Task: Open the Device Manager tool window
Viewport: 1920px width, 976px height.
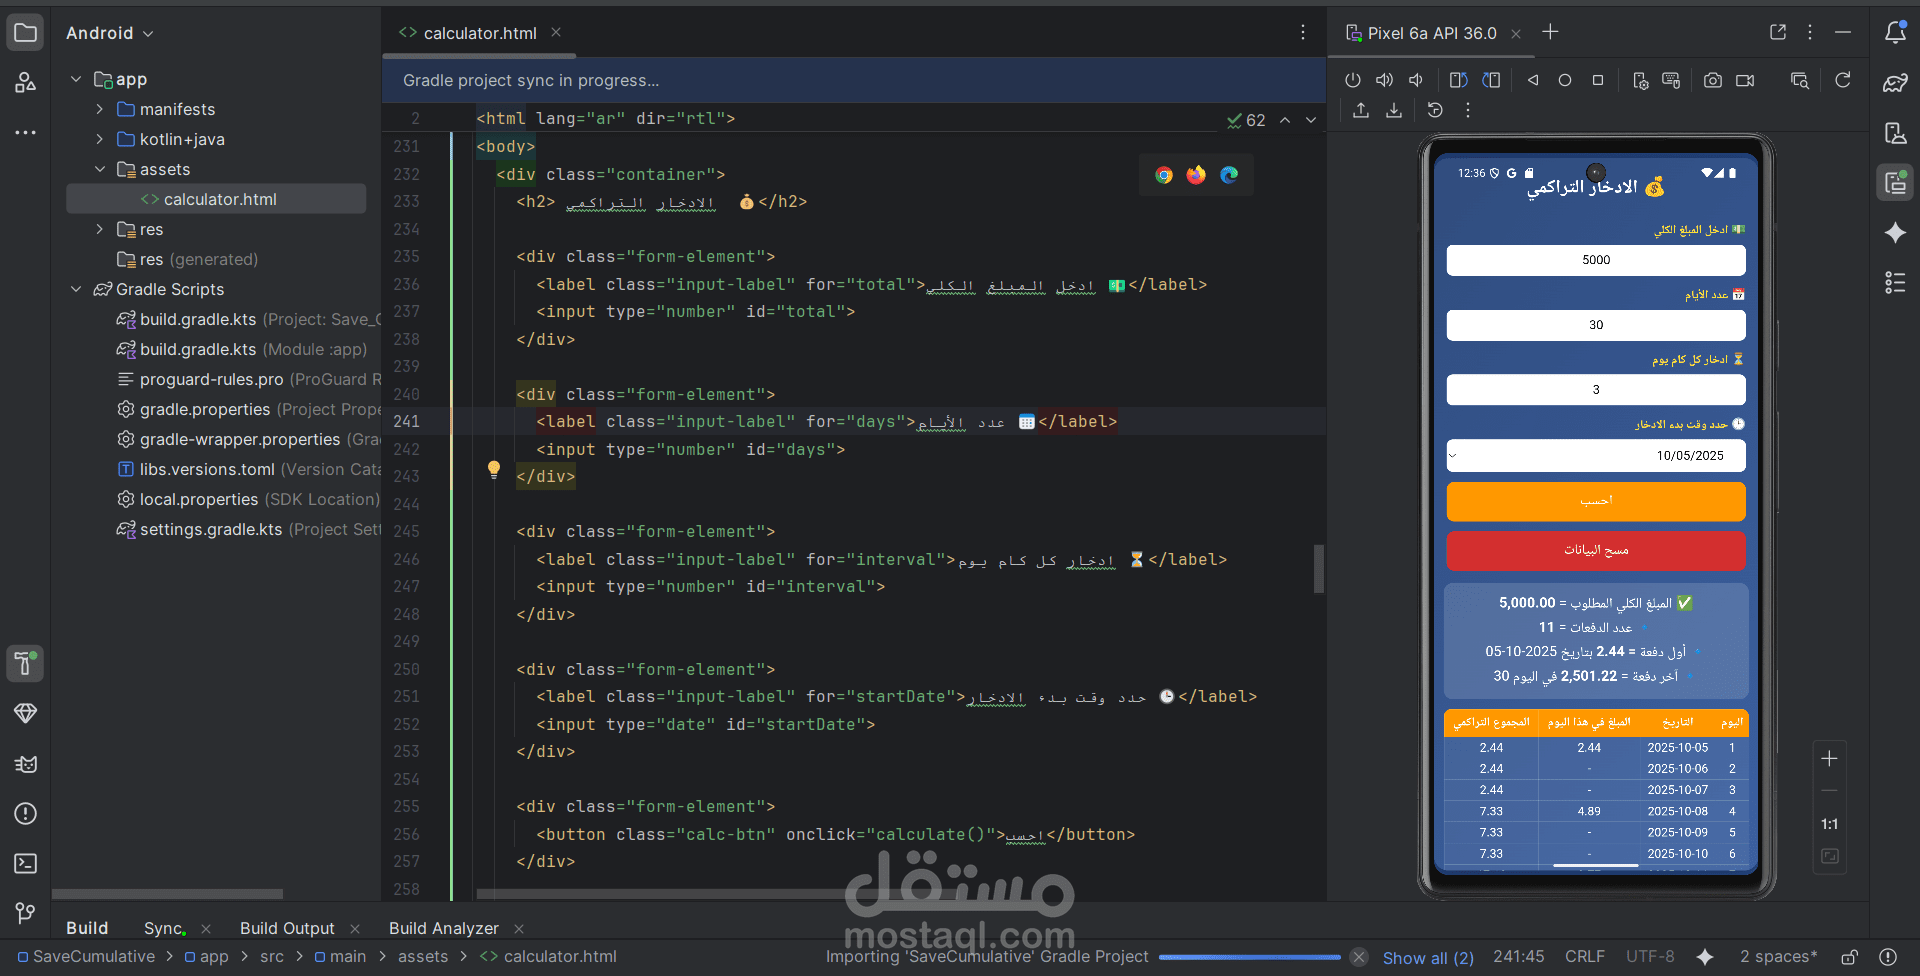Action: point(1895,133)
